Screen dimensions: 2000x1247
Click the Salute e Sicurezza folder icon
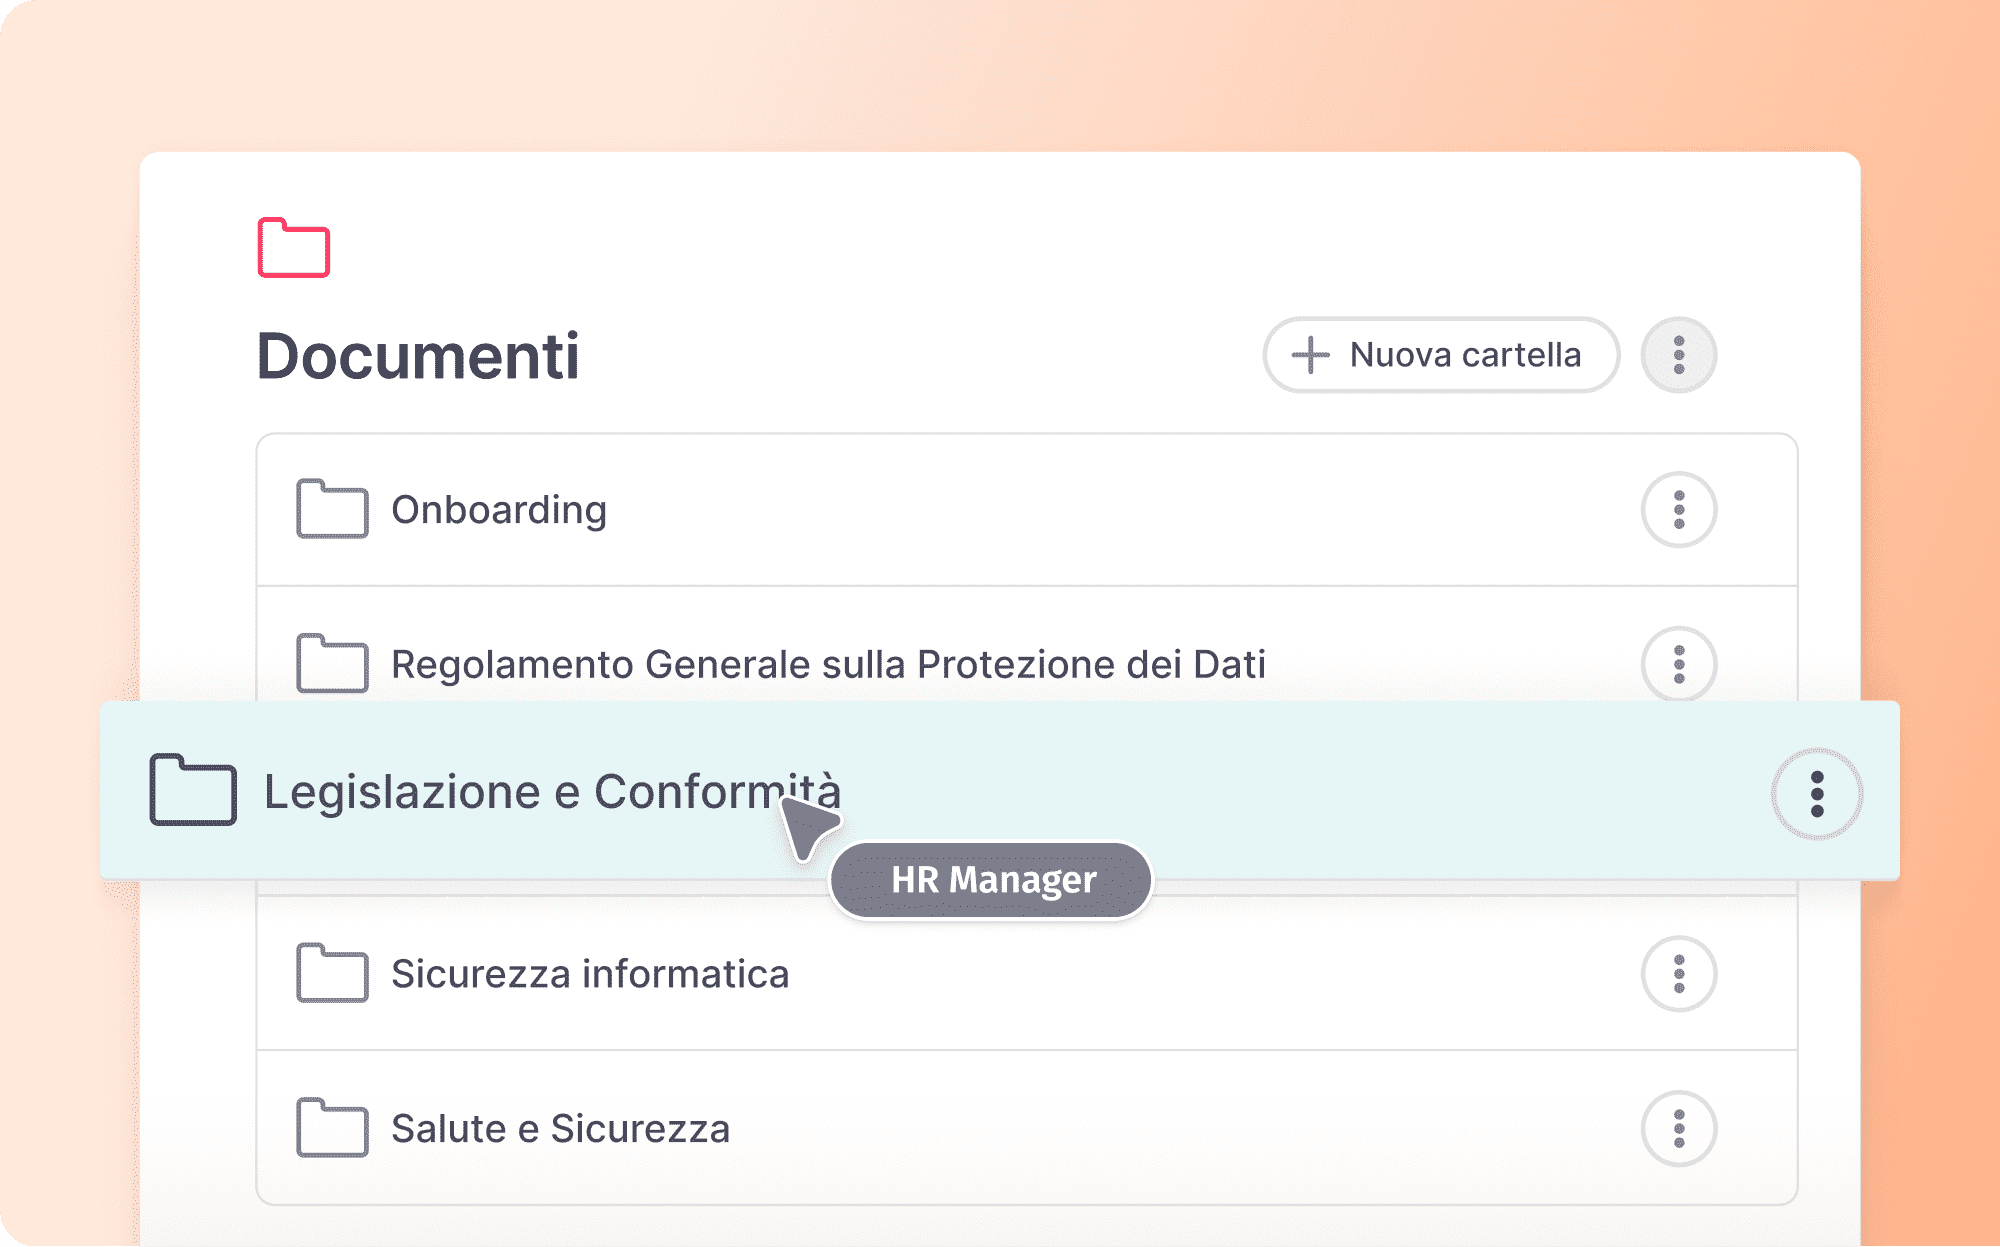coord(332,1128)
